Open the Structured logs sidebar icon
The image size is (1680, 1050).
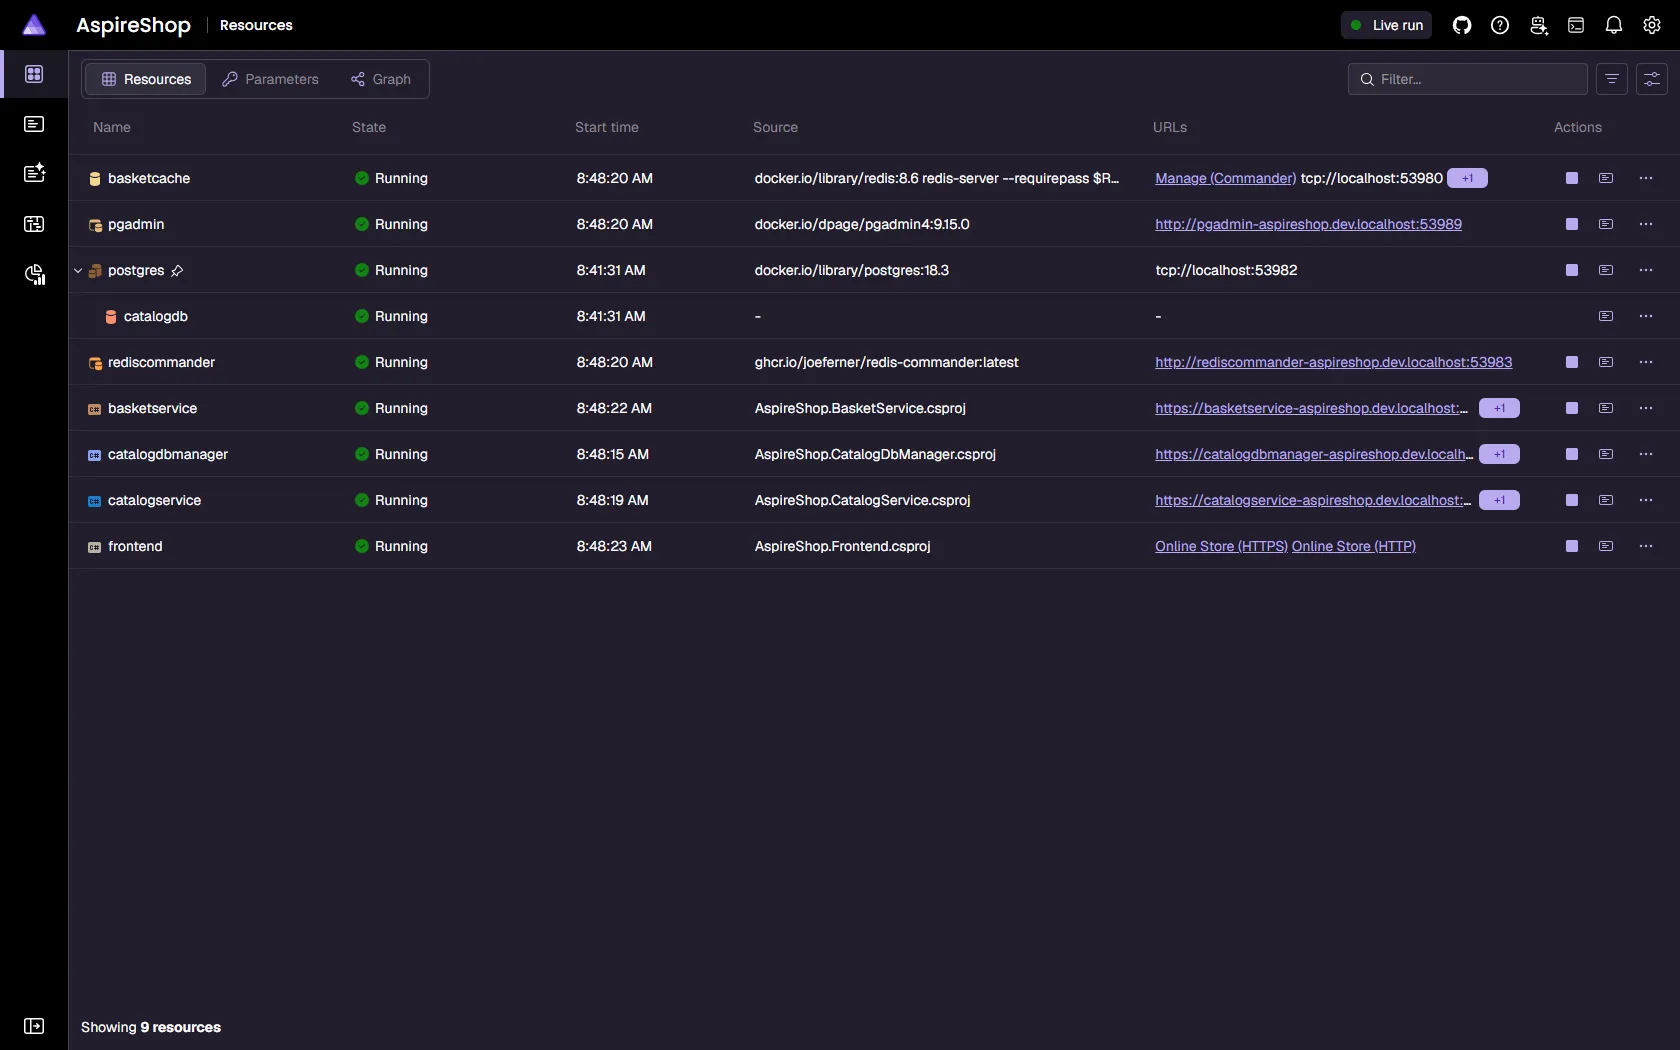(34, 173)
